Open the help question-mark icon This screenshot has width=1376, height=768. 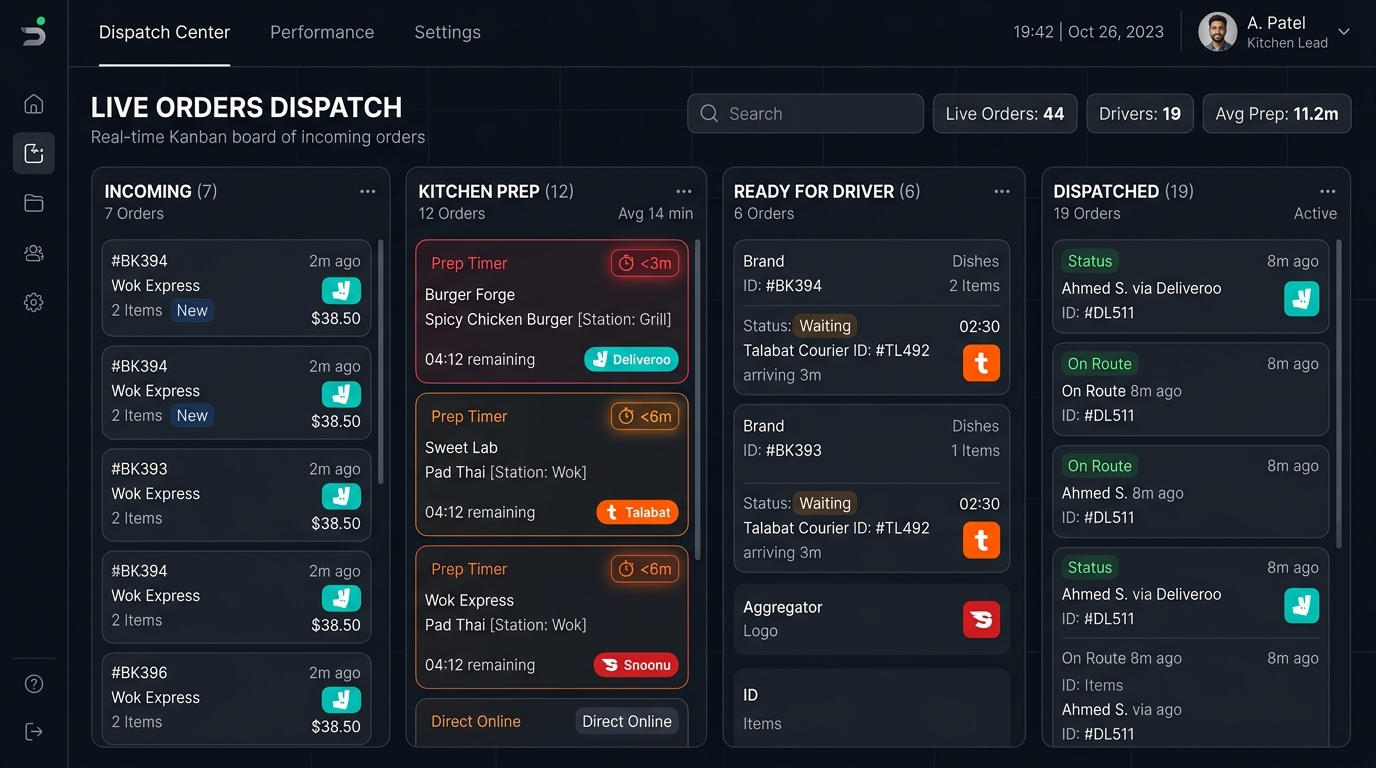pyautogui.click(x=34, y=684)
